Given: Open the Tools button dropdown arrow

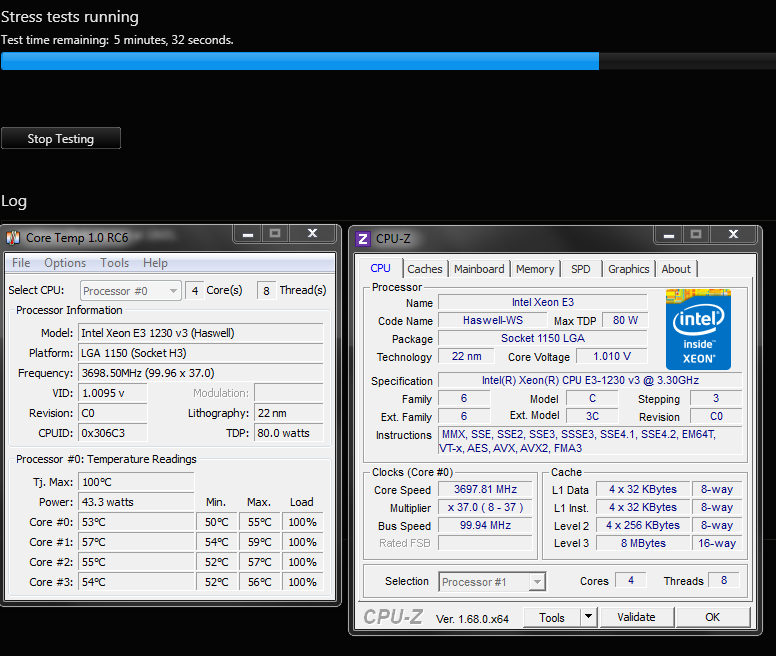Looking at the screenshot, I should coord(588,617).
